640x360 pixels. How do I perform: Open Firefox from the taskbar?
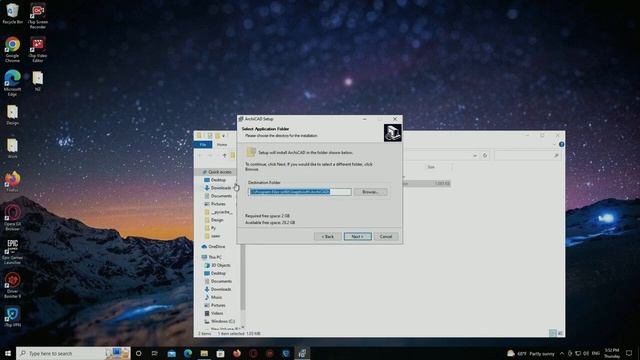[x=237, y=353]
